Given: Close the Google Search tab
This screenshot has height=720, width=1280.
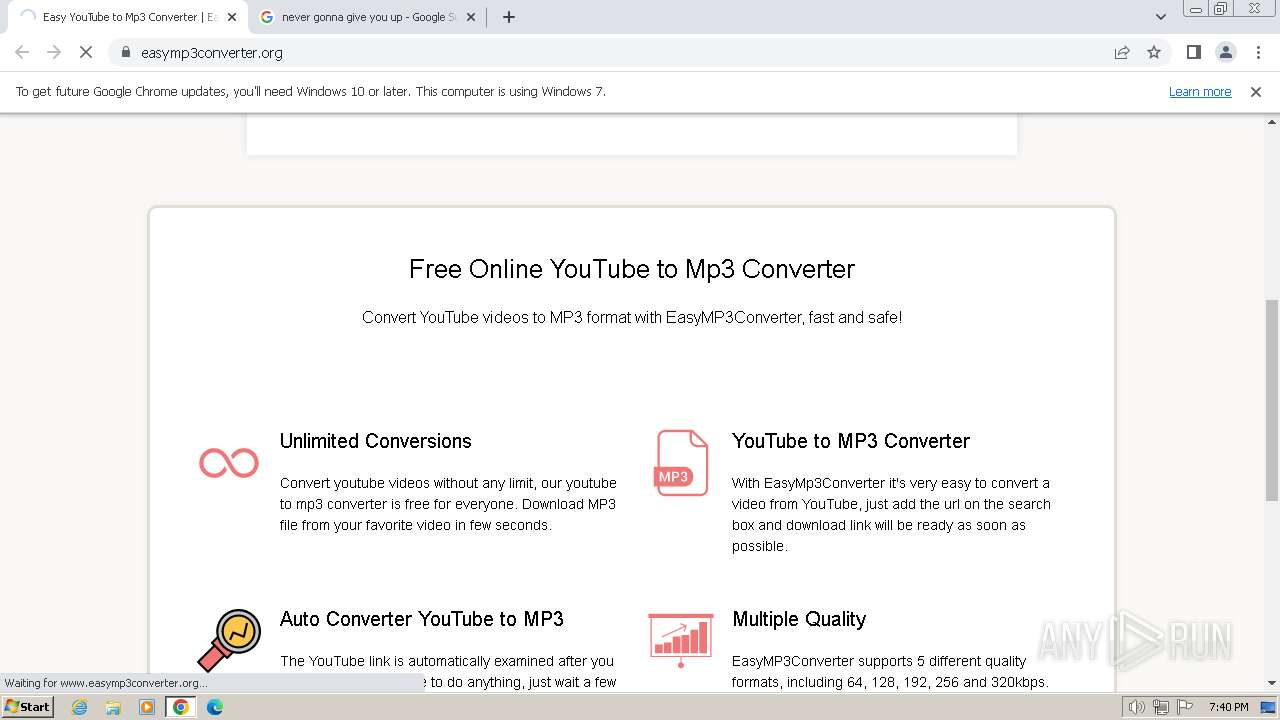Looking at the screenshot, I should 471,17.
